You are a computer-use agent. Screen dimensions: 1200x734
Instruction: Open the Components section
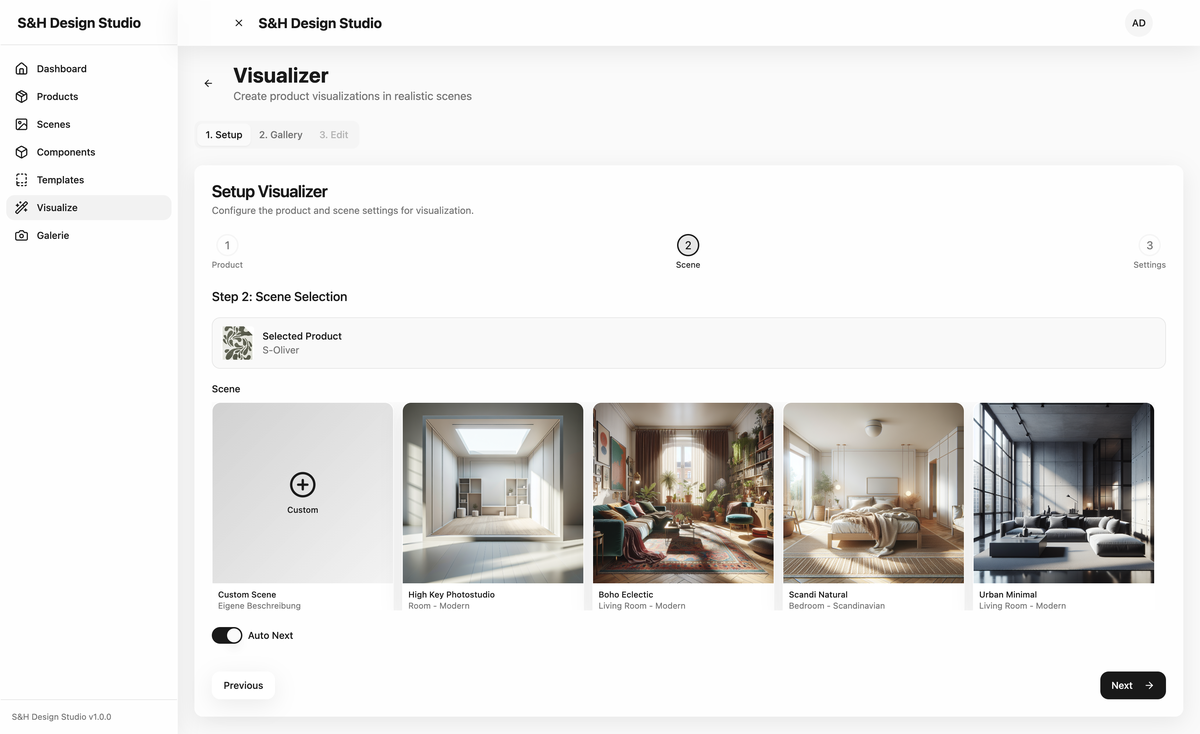(21, 151)
